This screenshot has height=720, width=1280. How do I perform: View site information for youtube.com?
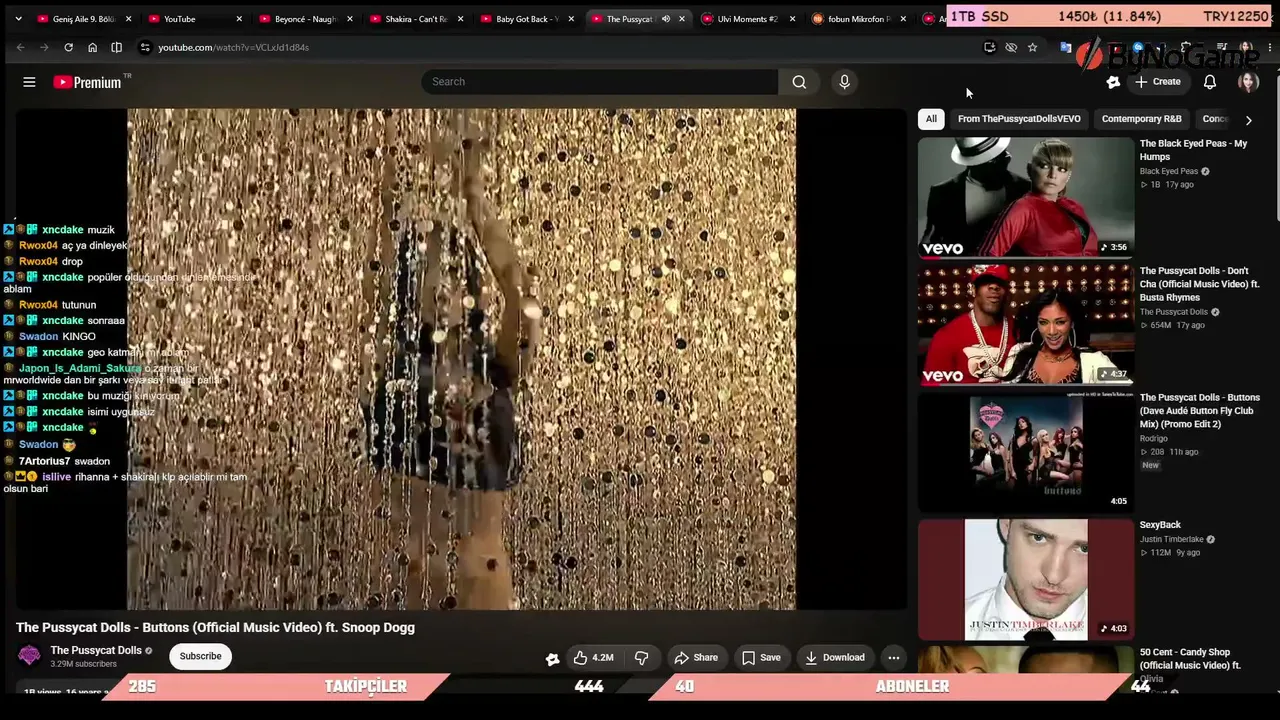click(x=145, y=47)
